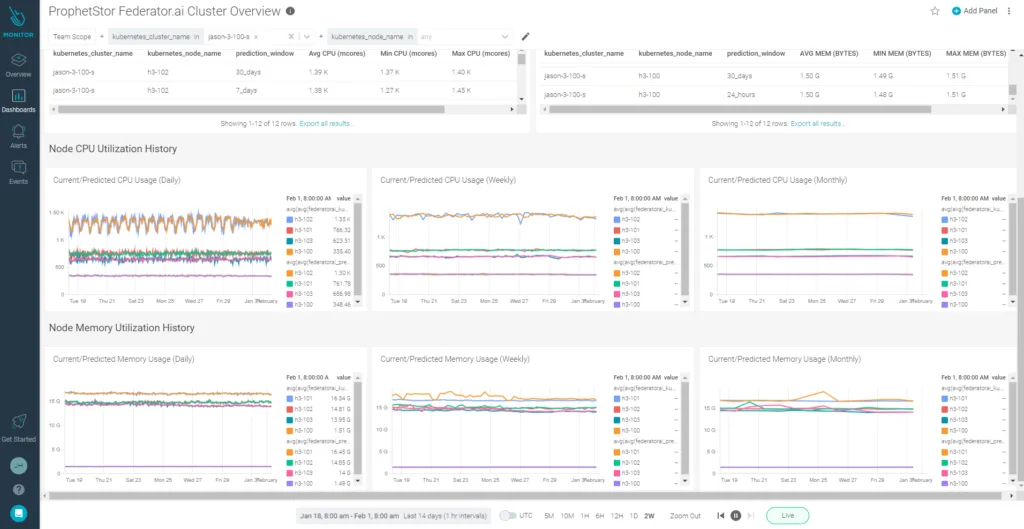The width and height of the screenshot is (1024, 529).
Task: Expand the kubernetes_node_name value dropdown
Action: (504, 36)
